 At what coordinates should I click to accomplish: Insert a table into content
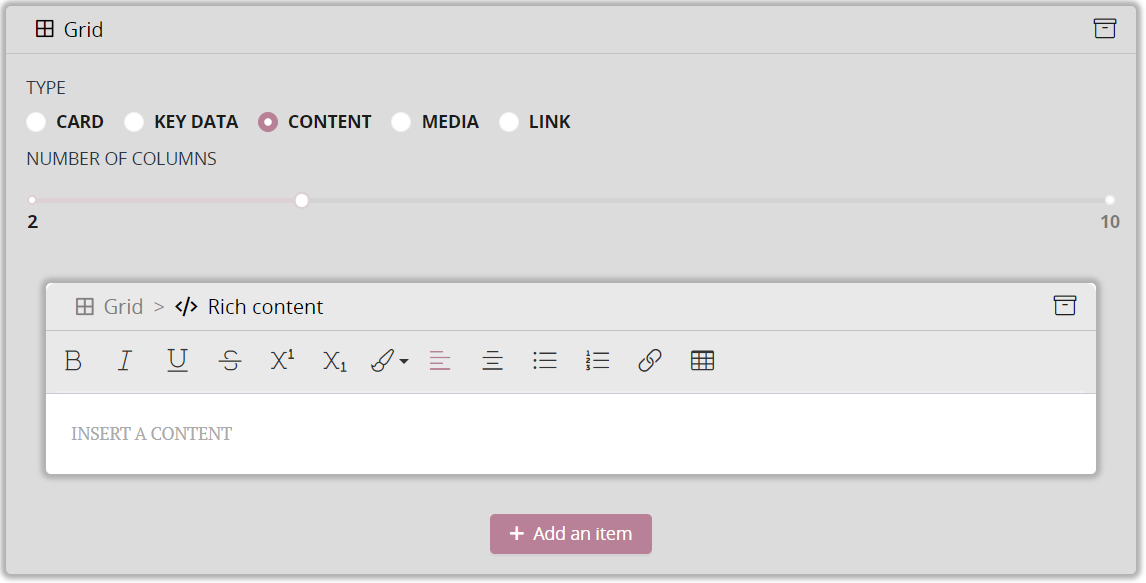[703, 361]
